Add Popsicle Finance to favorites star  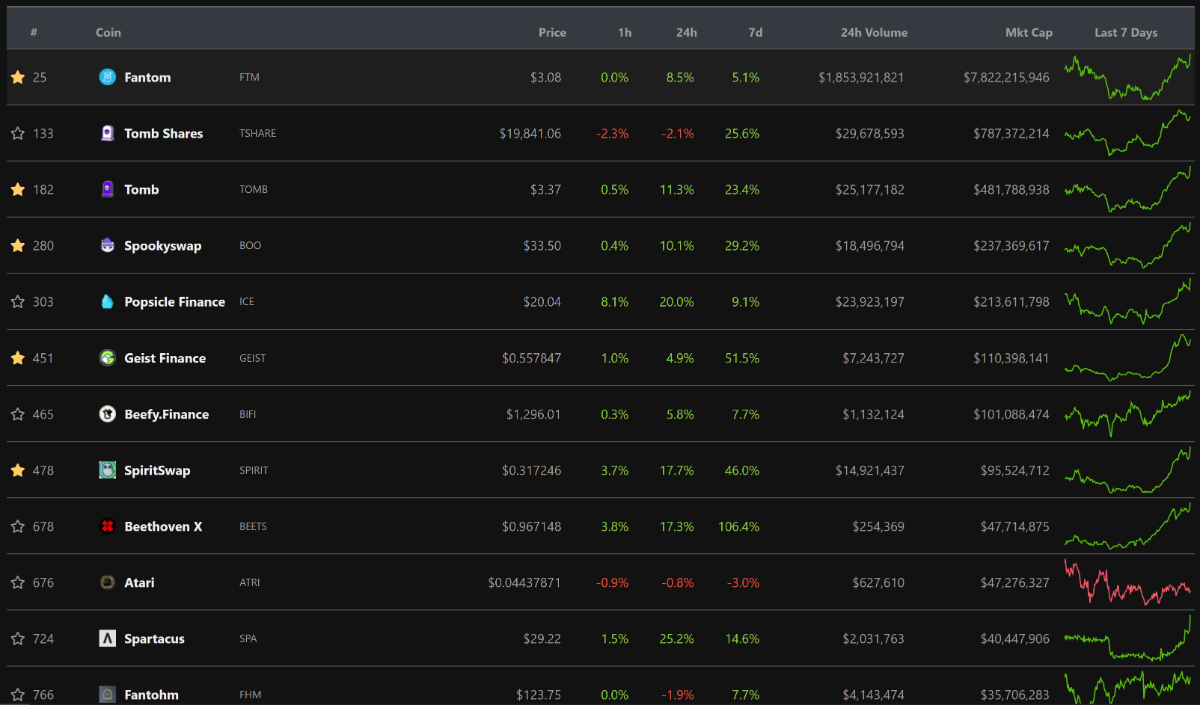point(17,301)
